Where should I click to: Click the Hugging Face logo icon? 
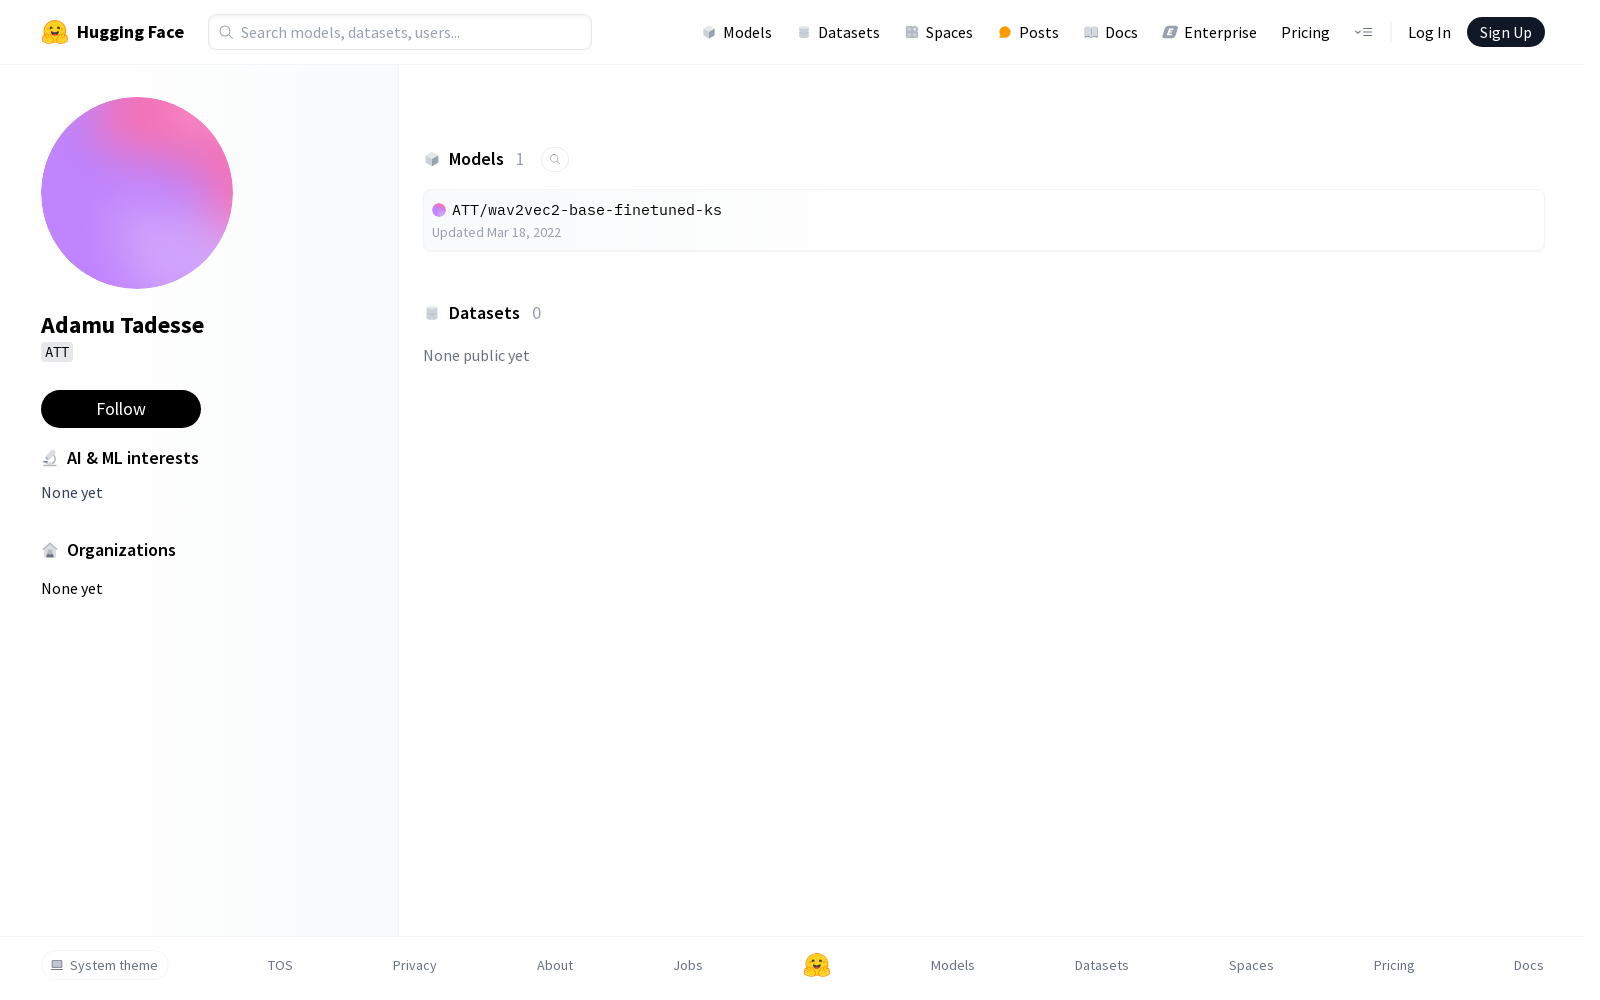pyautogui.click(x=55, y=32)
